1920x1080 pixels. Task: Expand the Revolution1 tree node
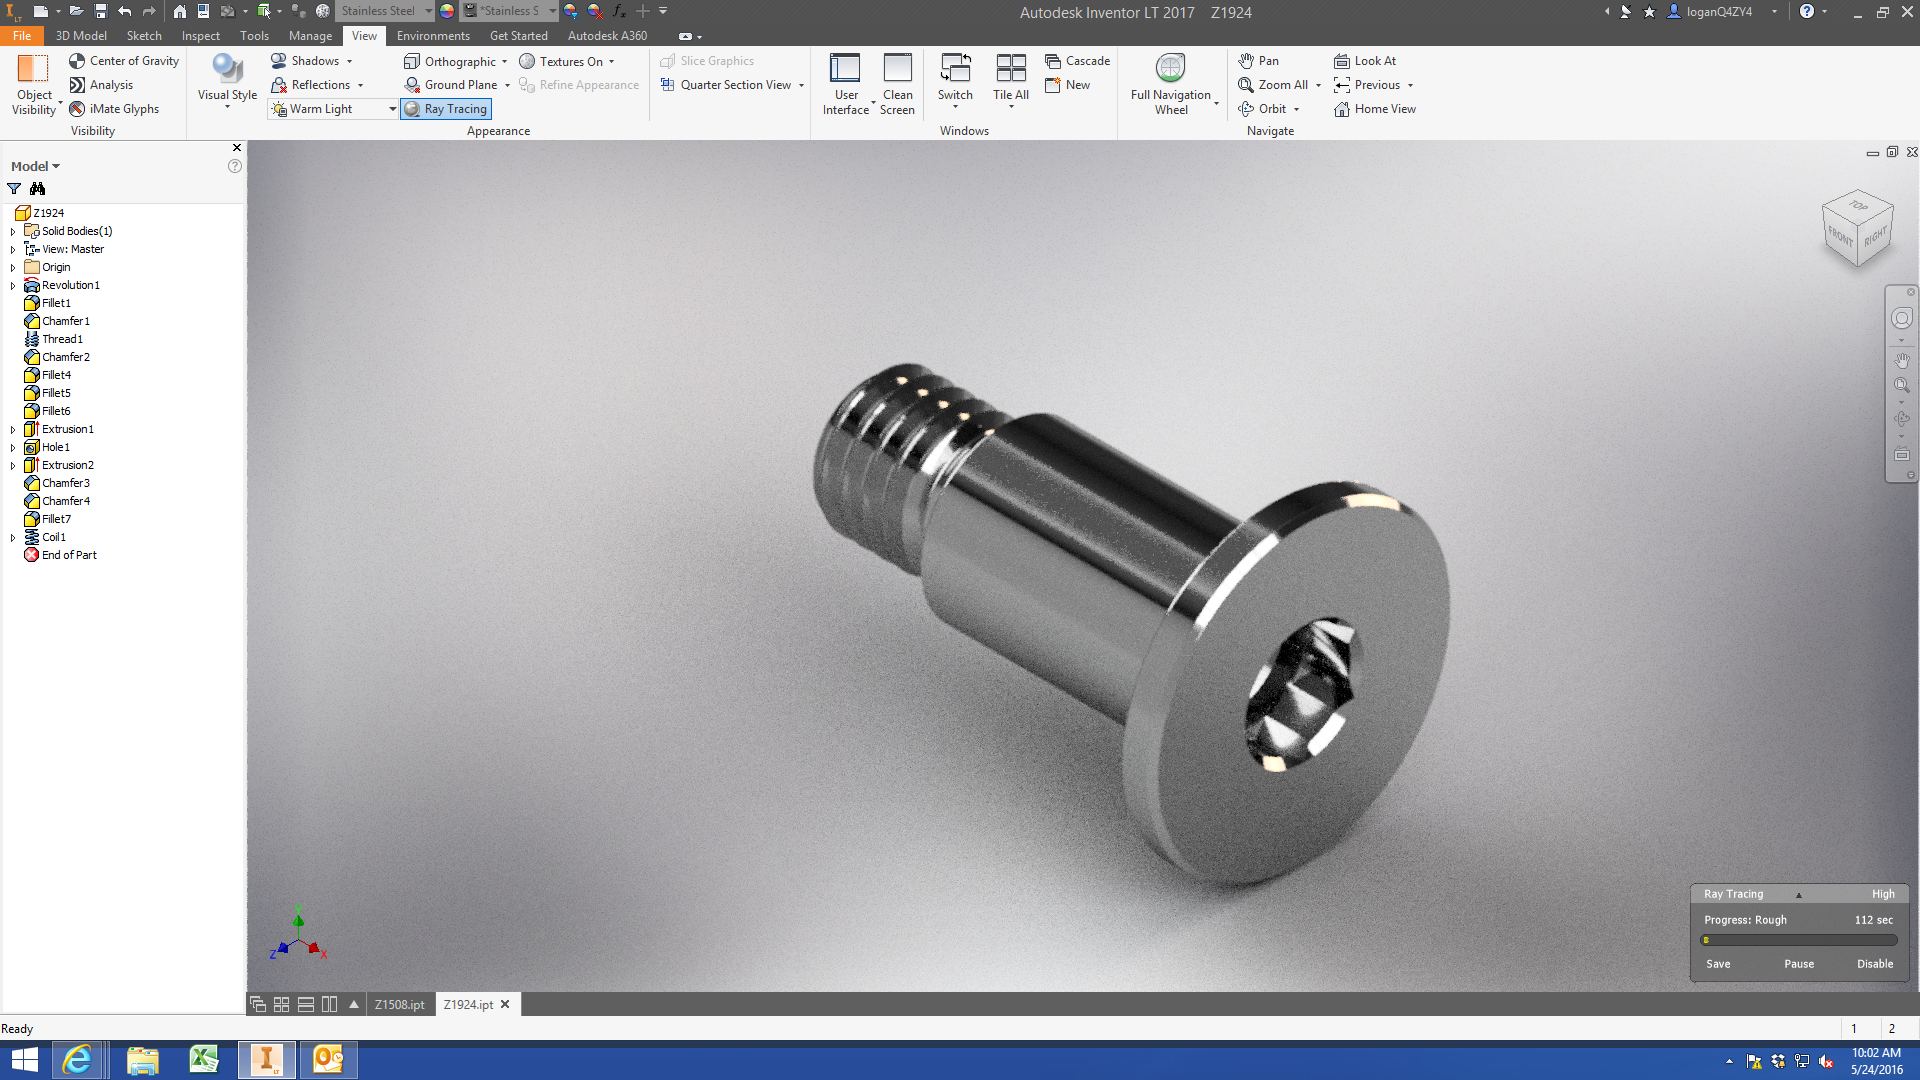13,286
